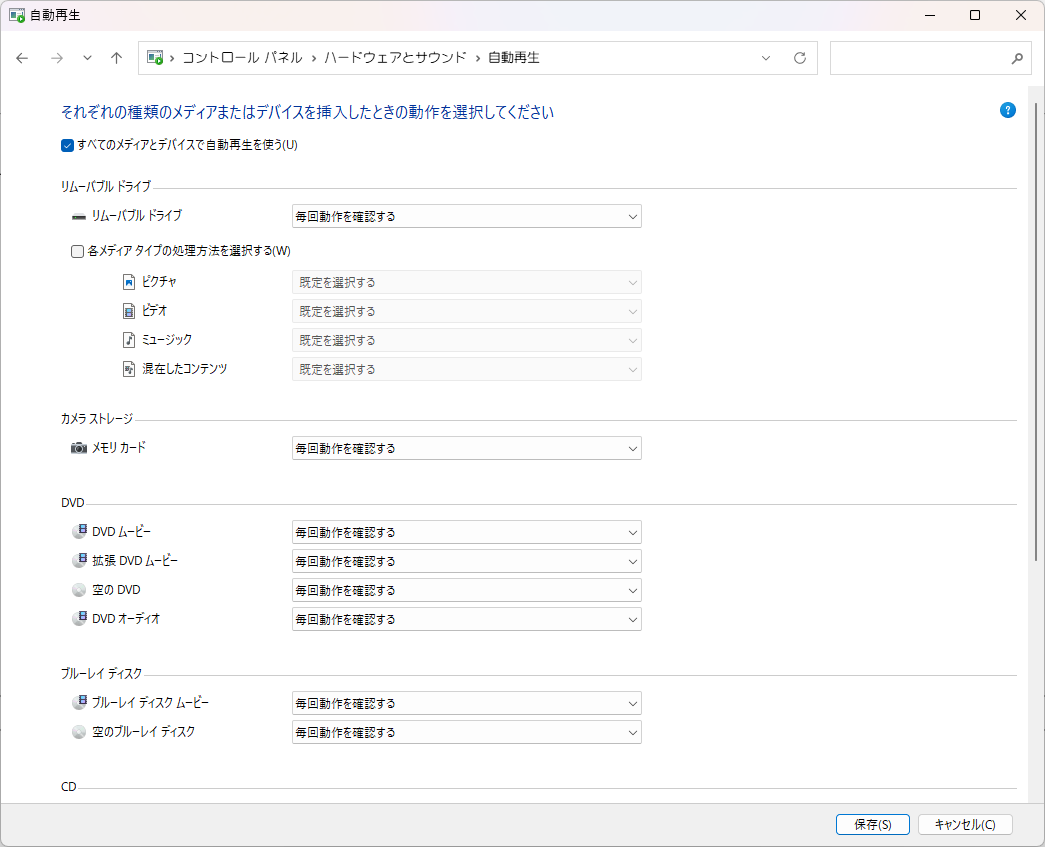Screen dimensions: 1045x847
Task: Click the キャンセル(C) button
Action: pos(965,825)
